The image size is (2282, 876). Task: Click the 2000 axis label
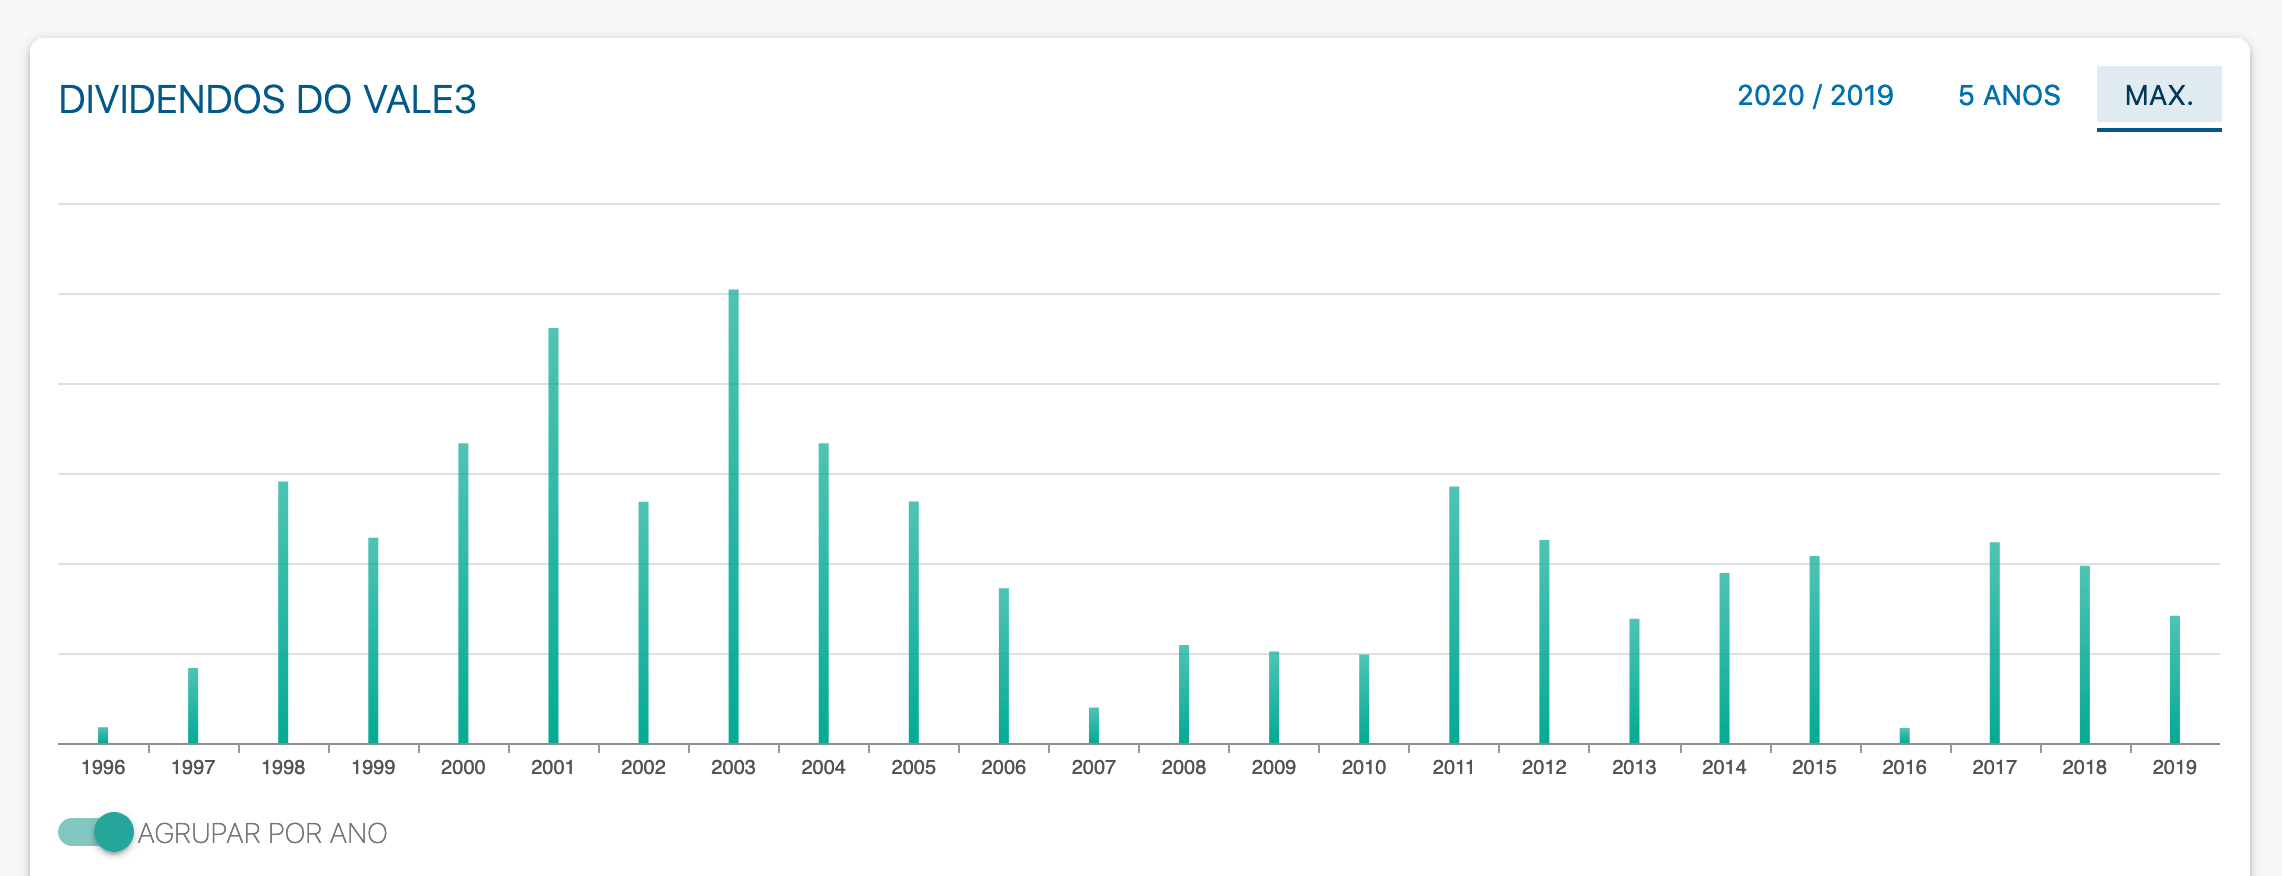(x=463, y=767)
